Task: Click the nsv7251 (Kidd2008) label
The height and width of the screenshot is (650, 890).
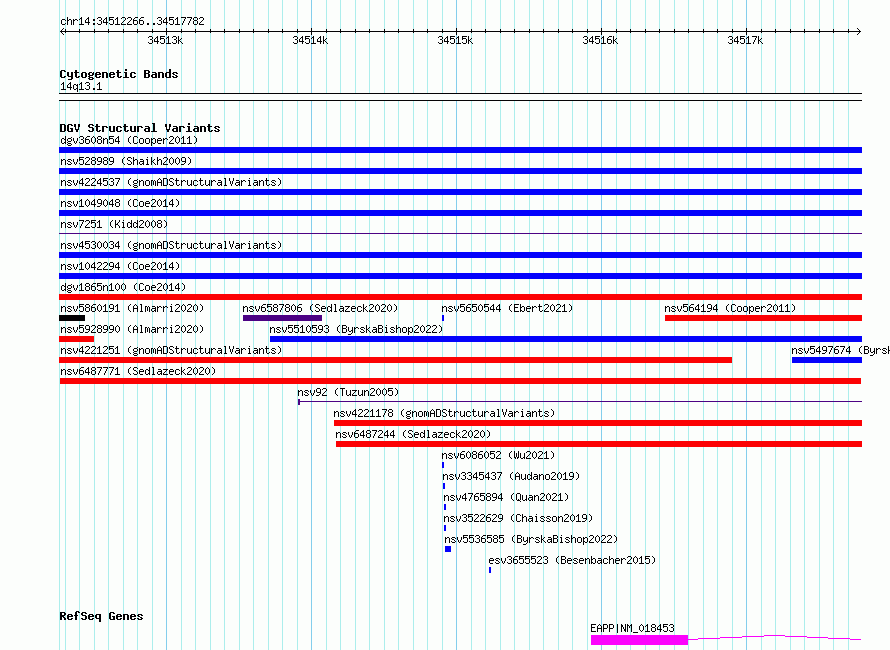Action: [114, 224]
